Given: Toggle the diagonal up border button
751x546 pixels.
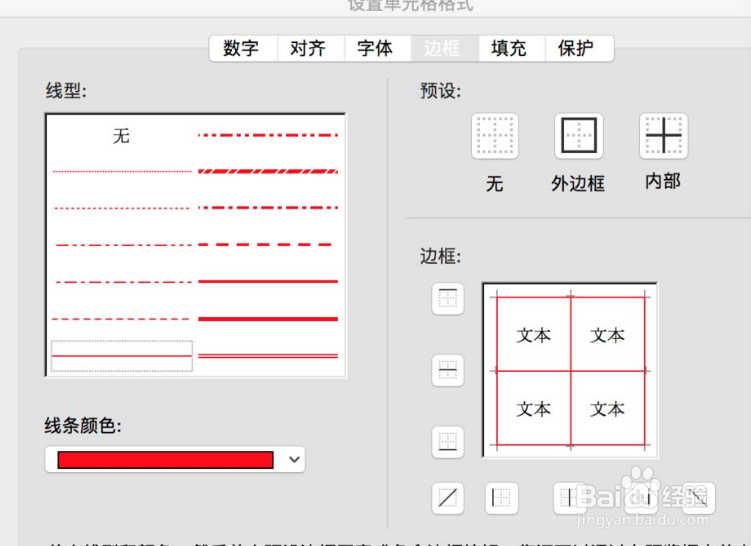Looking at the screenshot, I should pos(448,498).
